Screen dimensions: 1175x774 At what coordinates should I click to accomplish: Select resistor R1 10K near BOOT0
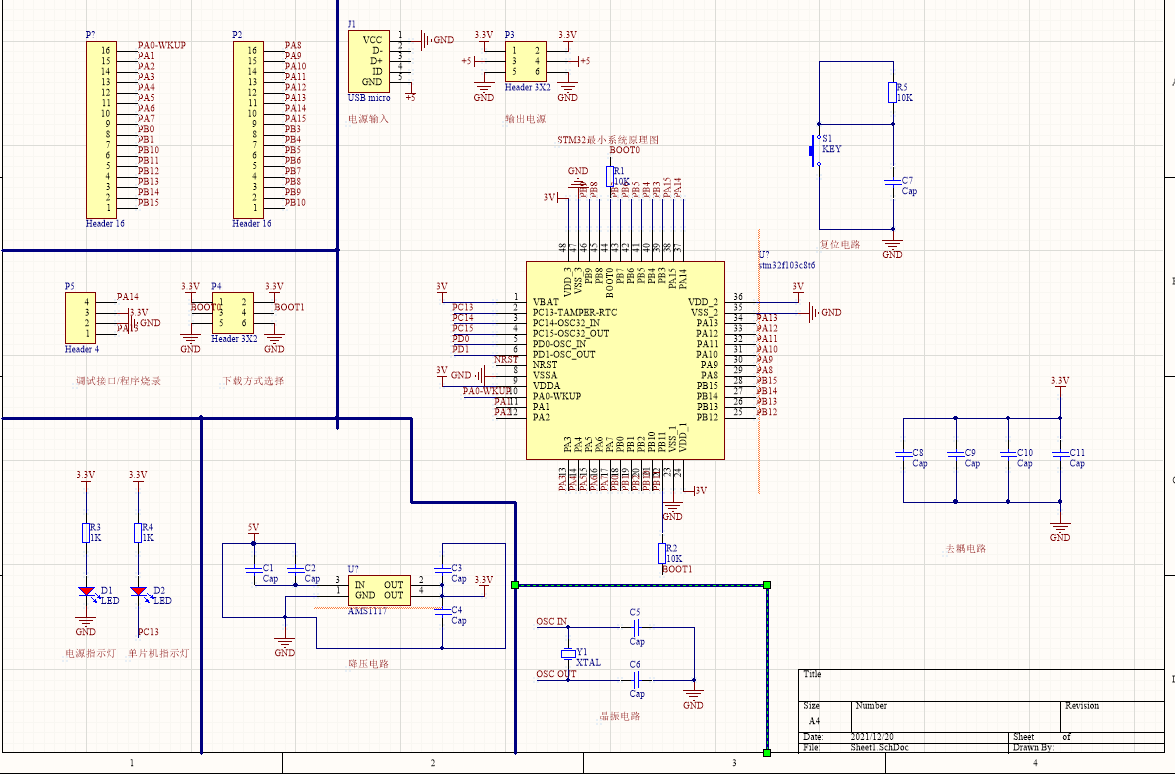pos(610,177)
